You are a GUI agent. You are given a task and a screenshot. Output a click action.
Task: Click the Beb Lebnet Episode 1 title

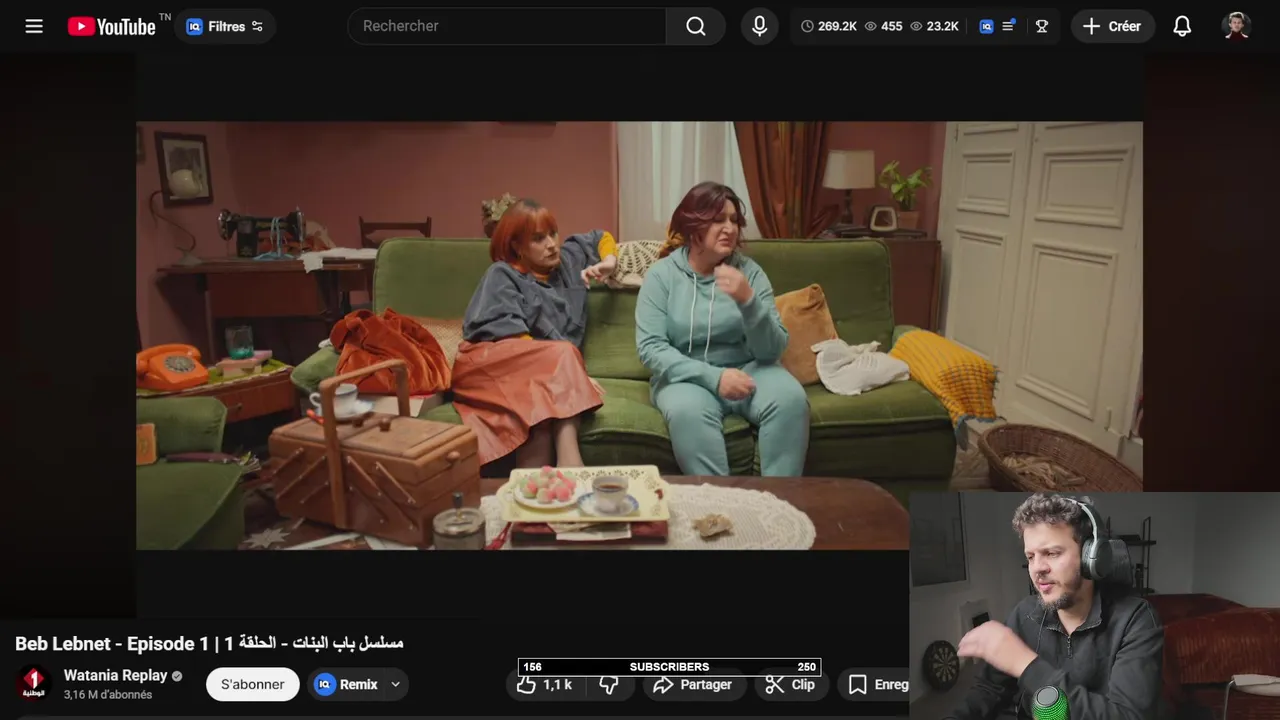point(209,643)
